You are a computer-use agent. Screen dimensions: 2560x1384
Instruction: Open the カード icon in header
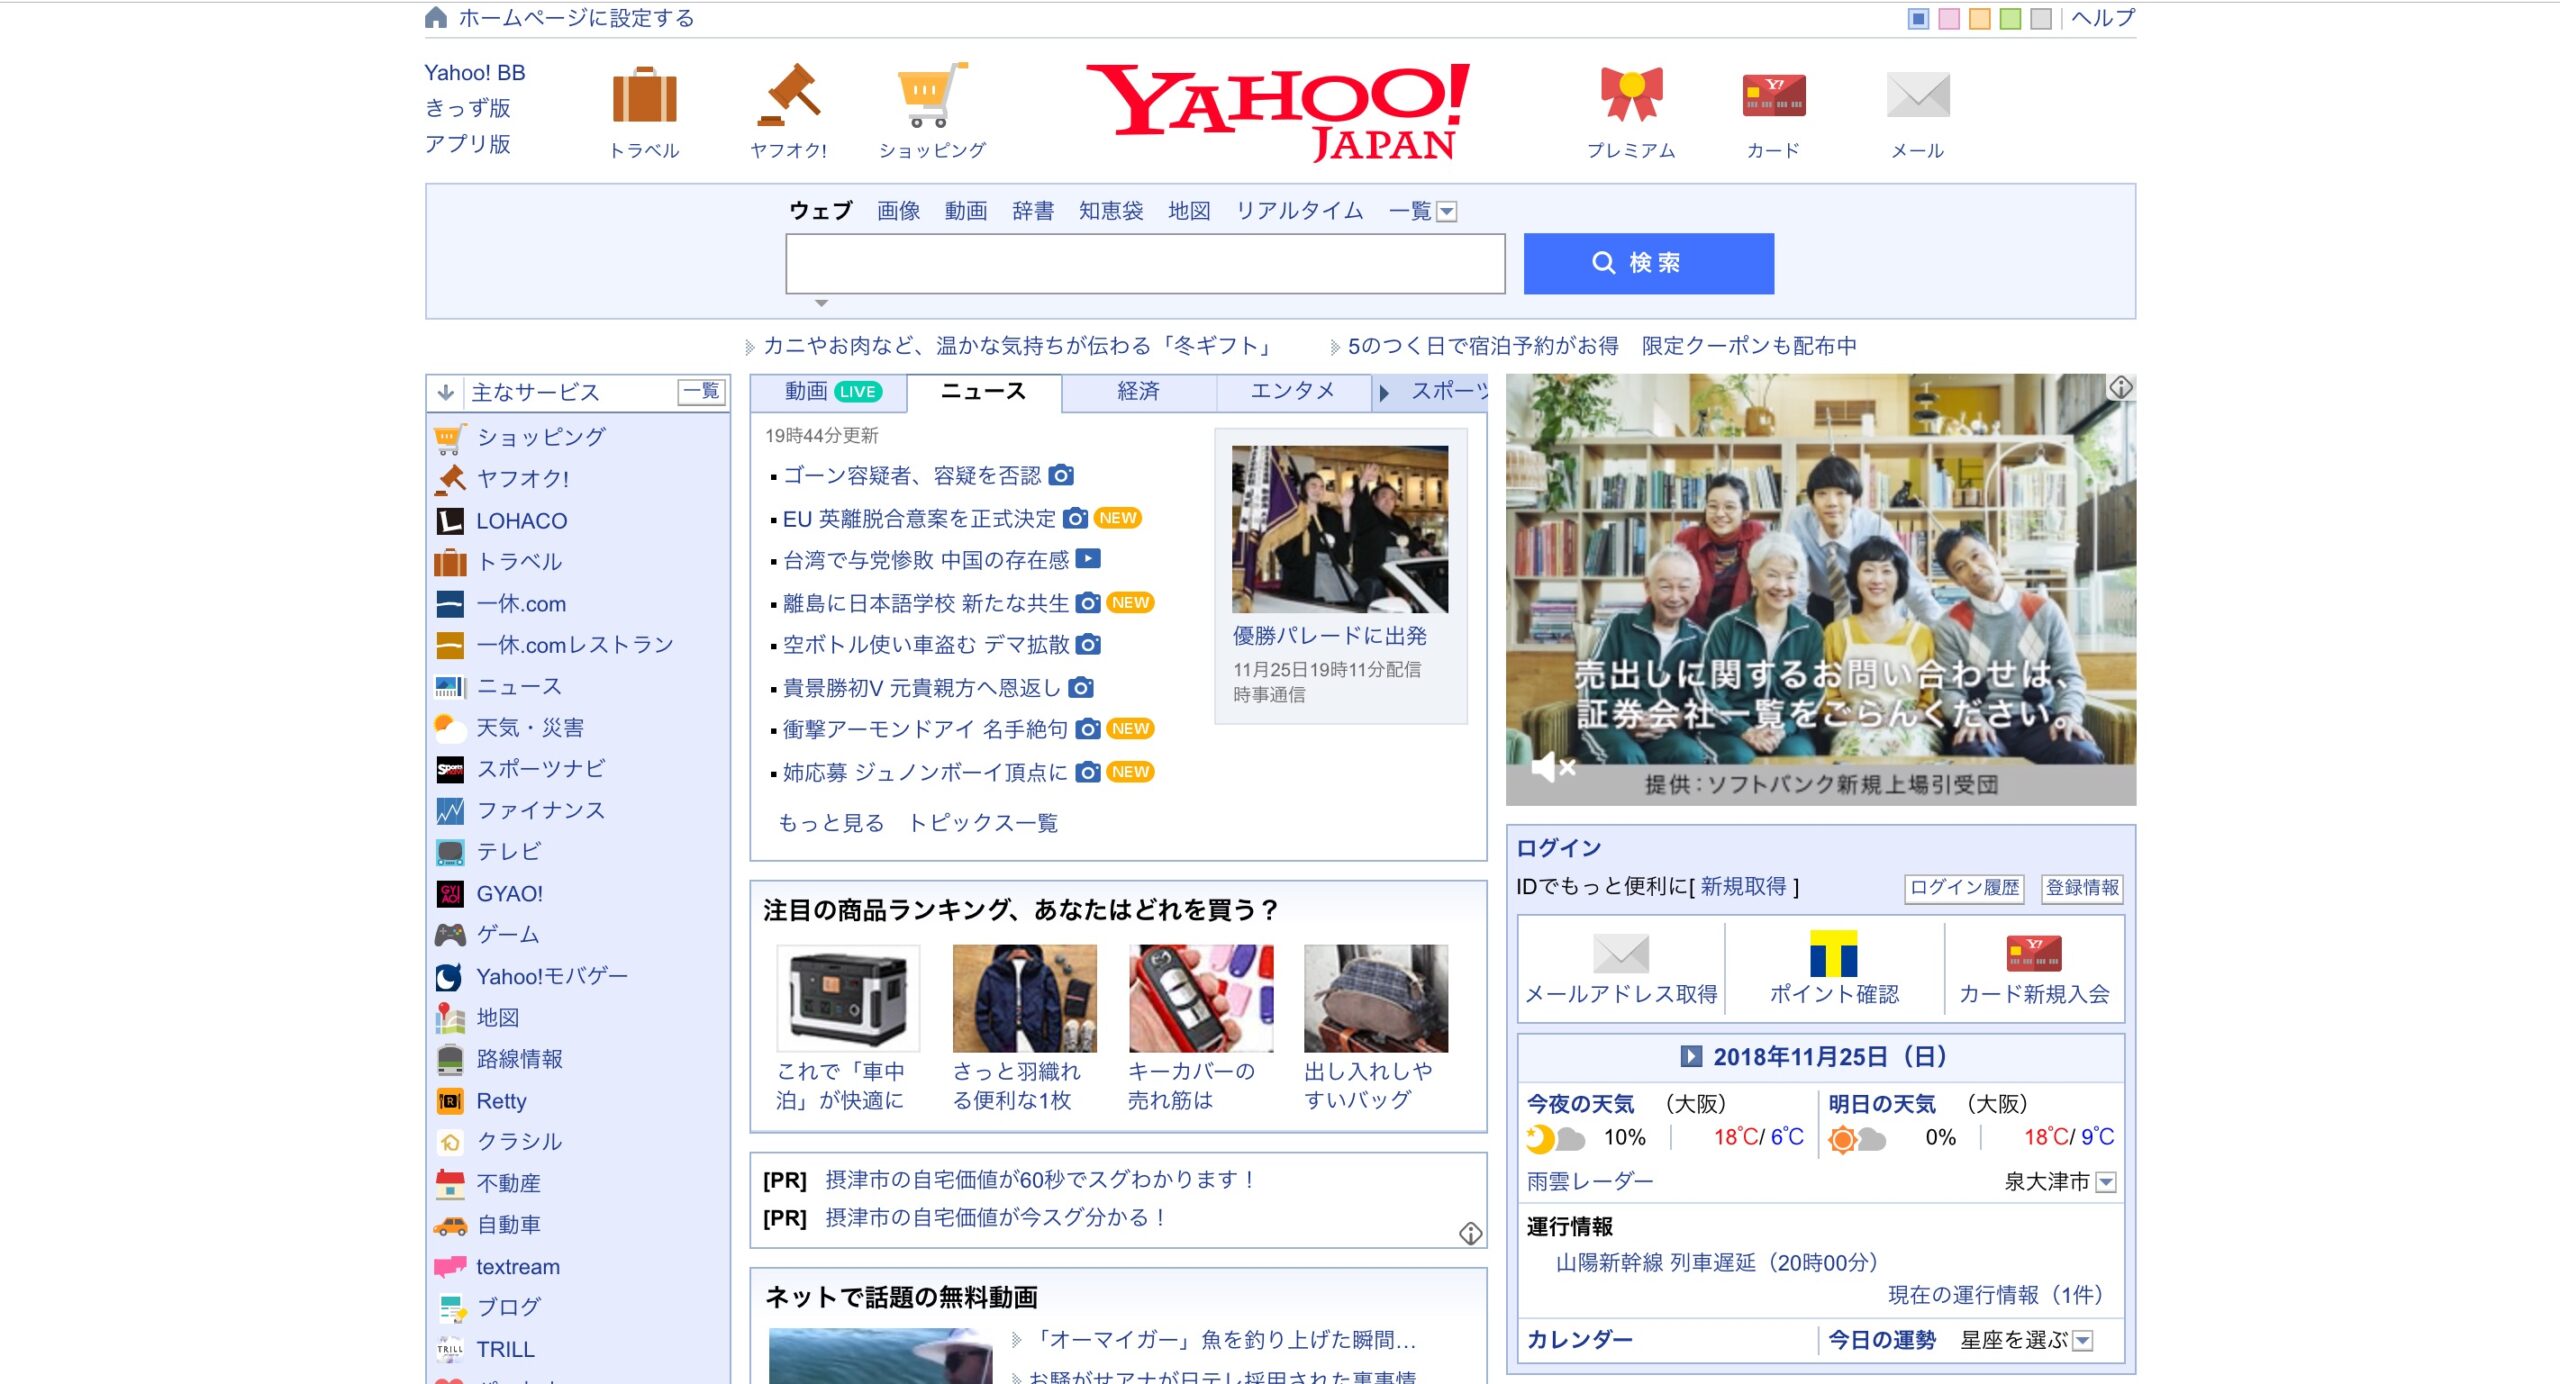click(x=1773, y=96)
